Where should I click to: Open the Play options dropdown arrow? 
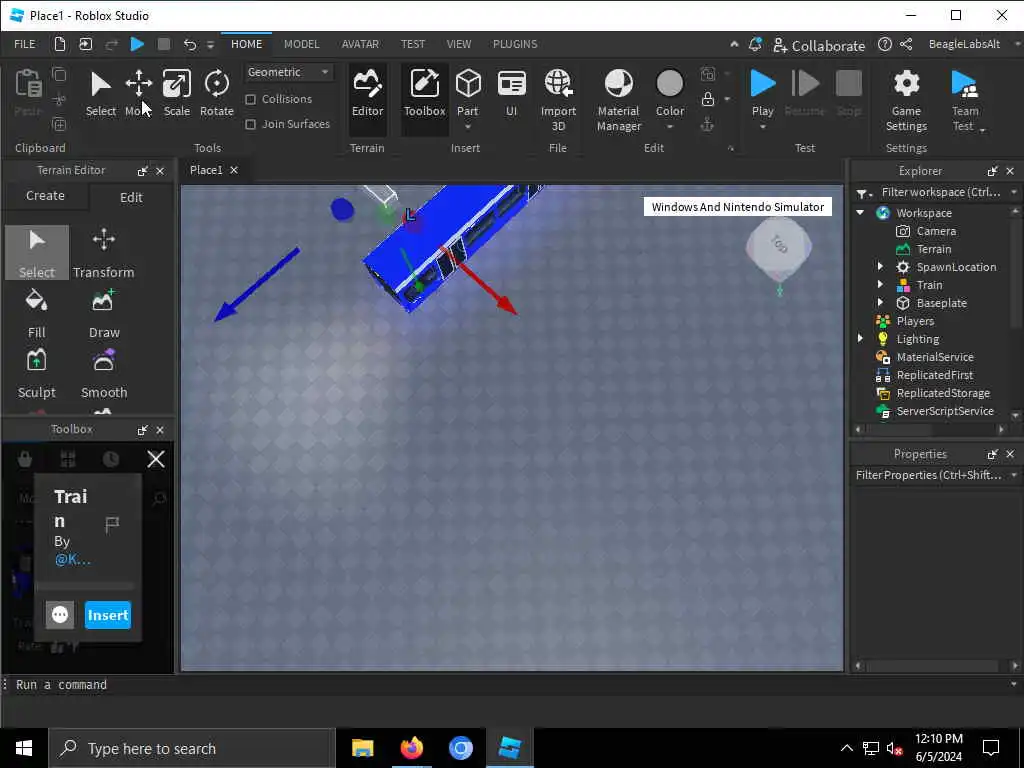click(762, 127)
